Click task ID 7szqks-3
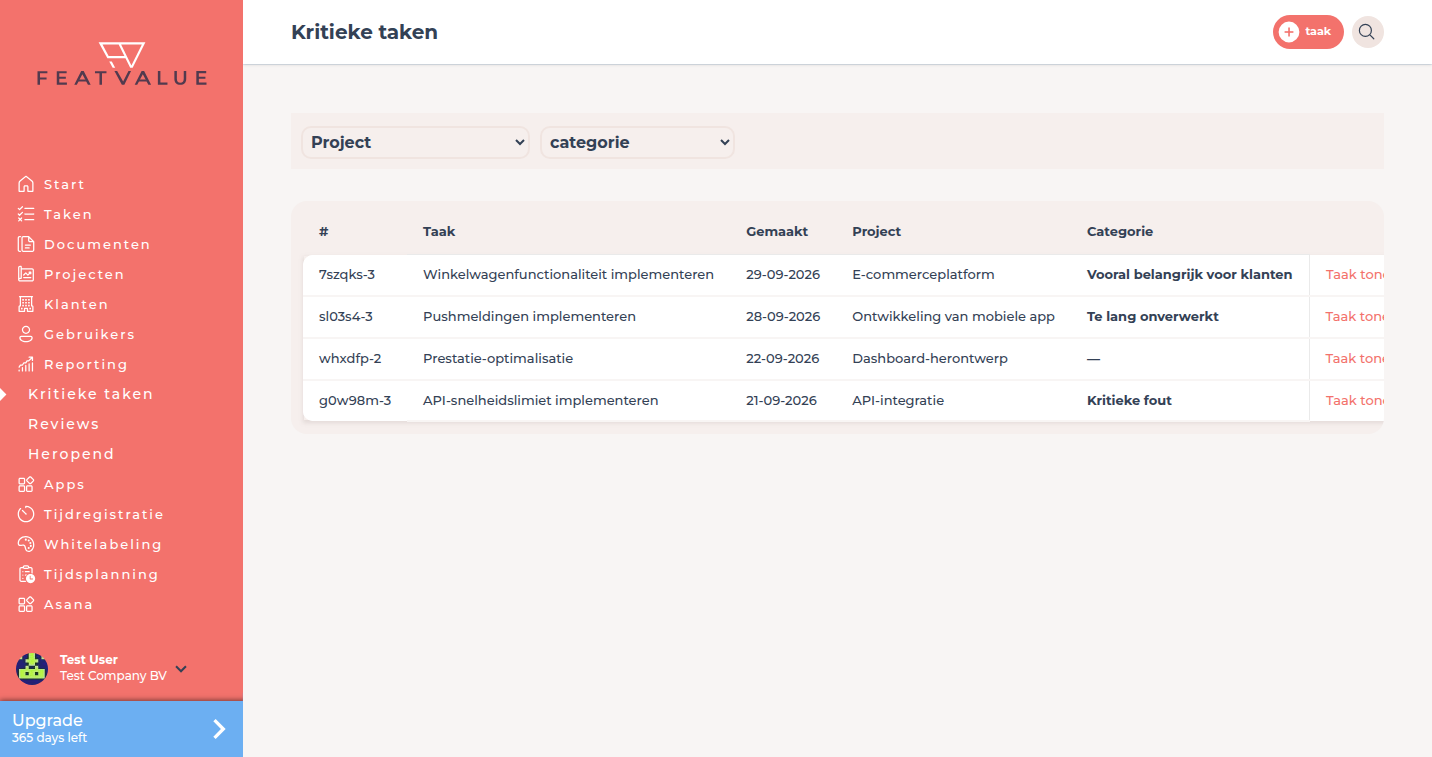This screenshot has width=1432, height=757. (347, 274)
